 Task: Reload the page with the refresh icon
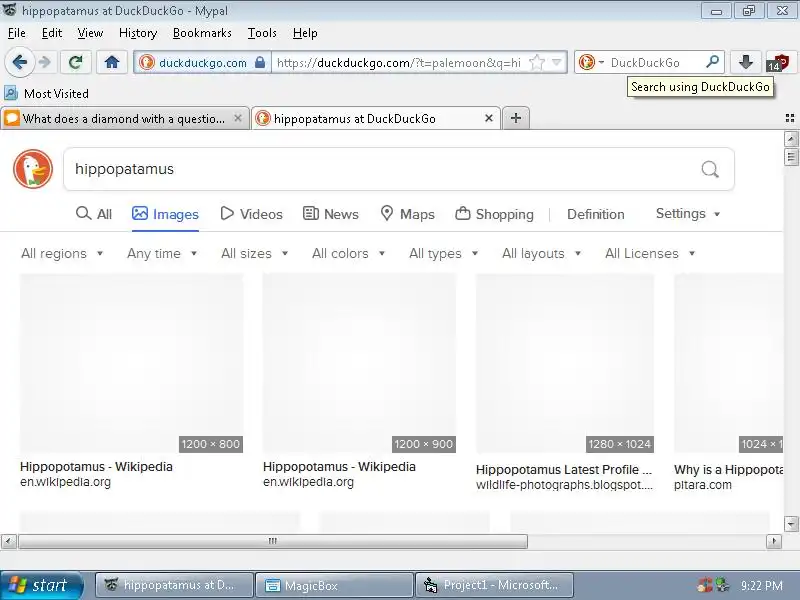76,62
